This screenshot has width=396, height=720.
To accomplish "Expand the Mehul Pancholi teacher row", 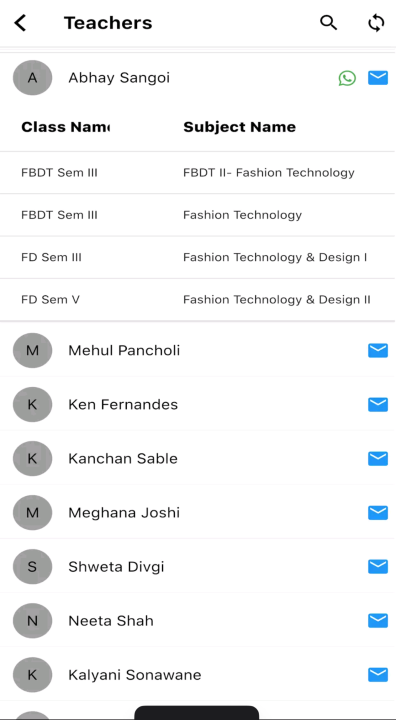I will coord(198,350).
